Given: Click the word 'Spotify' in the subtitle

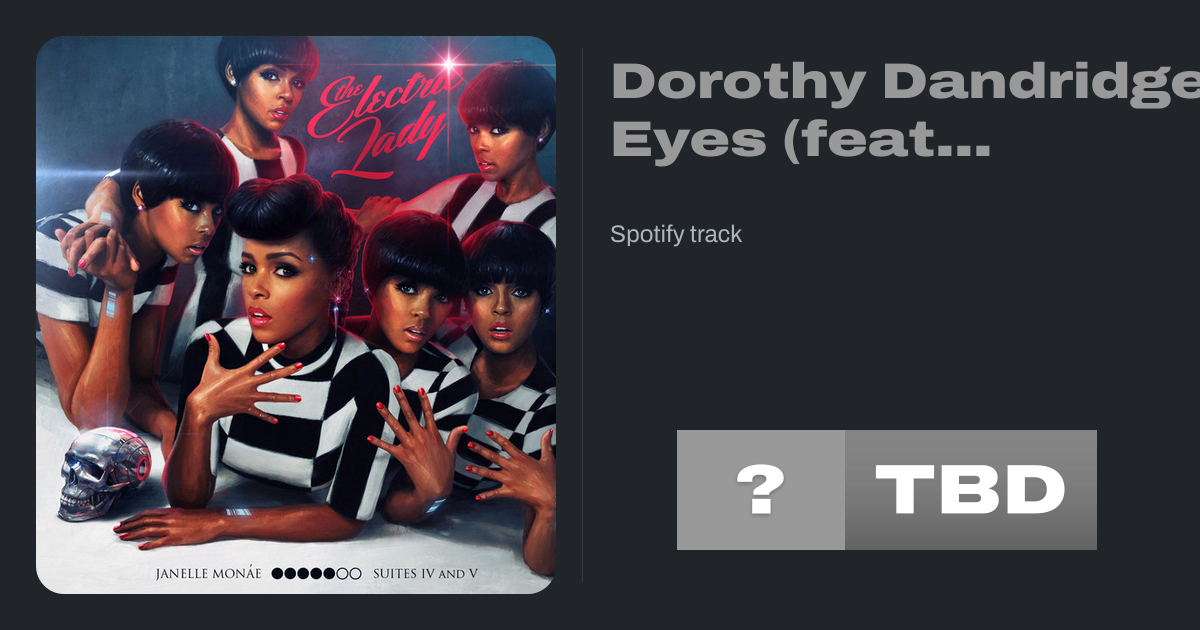Looking at the screenshot, I should coord(646,235).
